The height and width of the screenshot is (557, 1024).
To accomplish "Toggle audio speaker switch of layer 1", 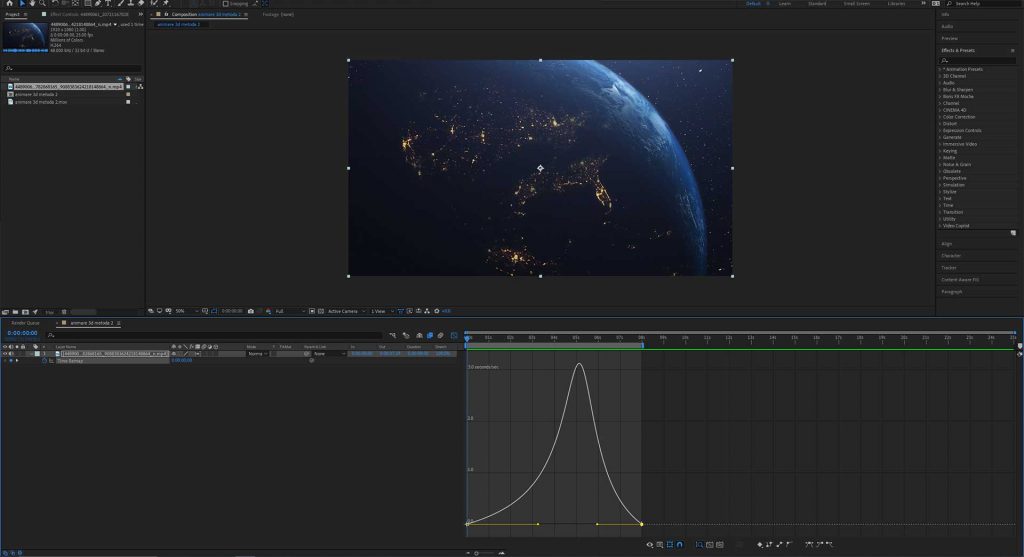I will coord(11,354).
